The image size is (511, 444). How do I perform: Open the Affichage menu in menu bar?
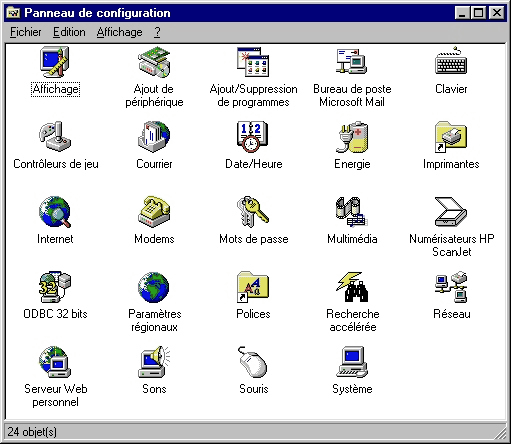pos(119,32)
